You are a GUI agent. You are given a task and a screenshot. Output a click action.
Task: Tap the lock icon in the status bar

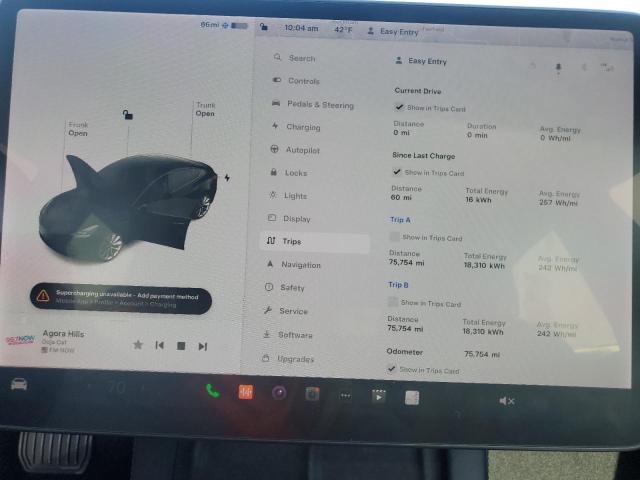pos(264,27)
